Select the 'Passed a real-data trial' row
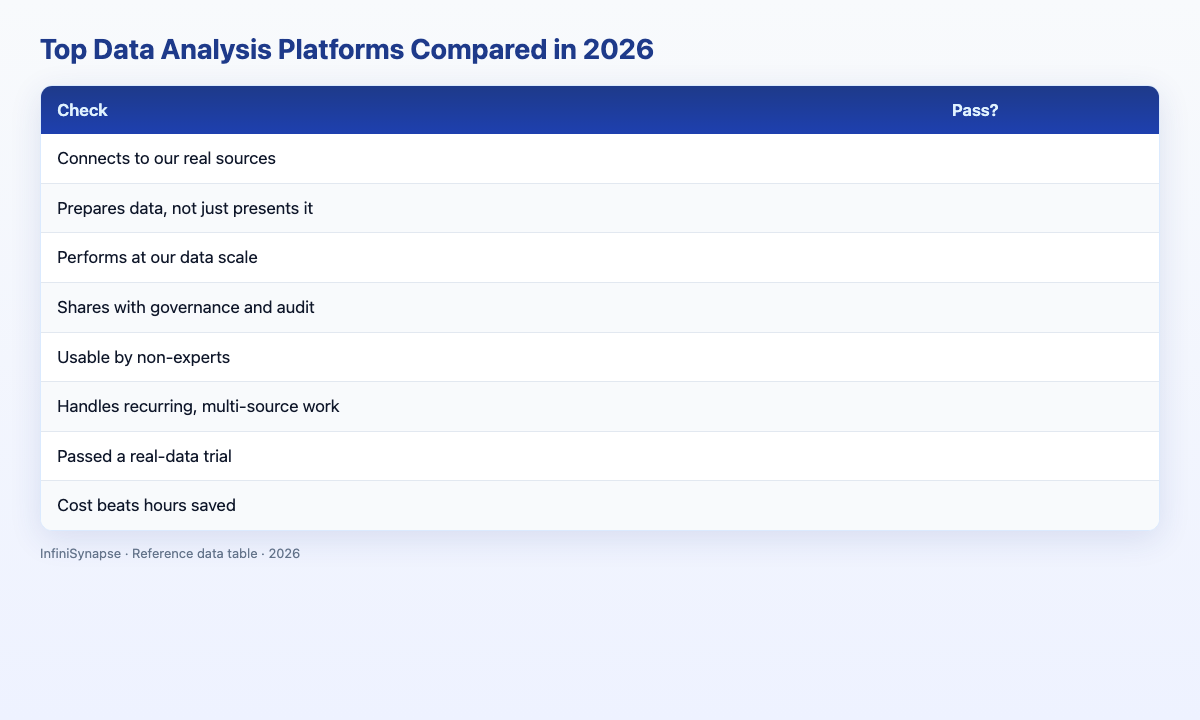Image resolution: width=1200 pixels, height=720 pixels. [600, 456]
